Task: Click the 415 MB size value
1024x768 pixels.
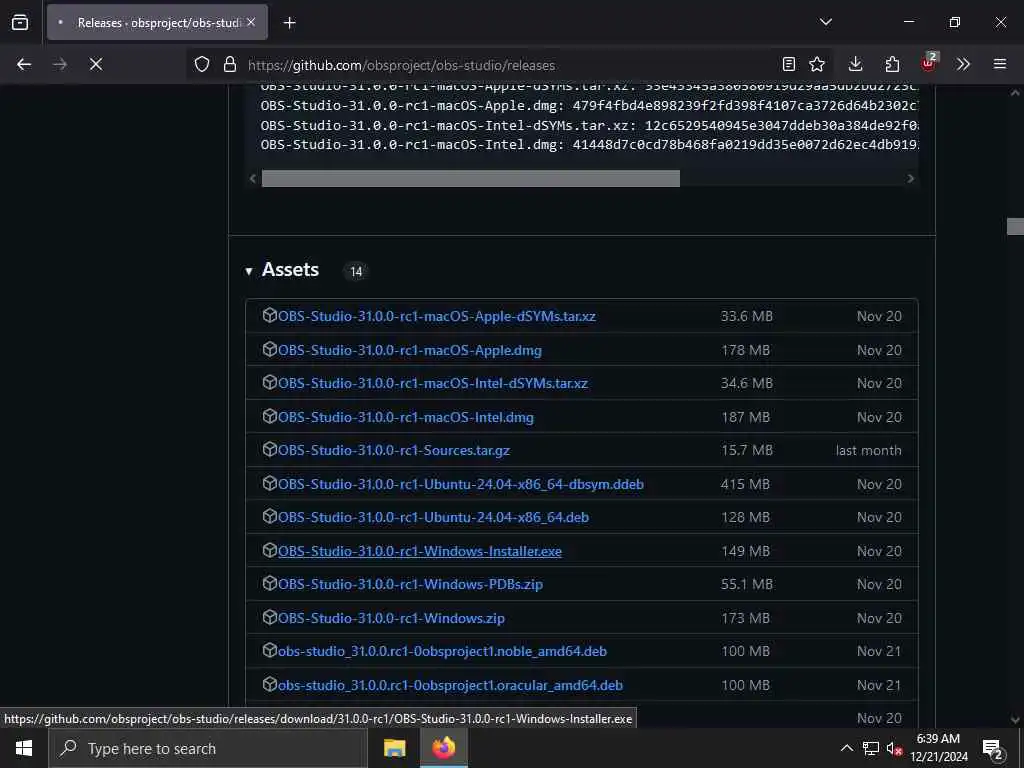Action: [x=745, y=485]
